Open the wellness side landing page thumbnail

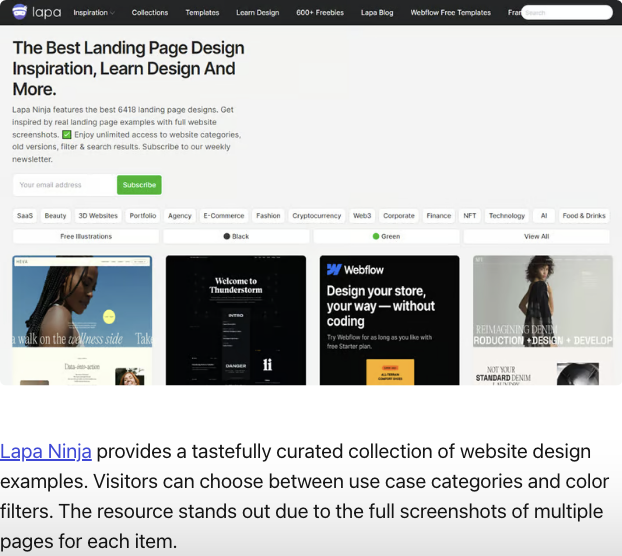point(82,320)
